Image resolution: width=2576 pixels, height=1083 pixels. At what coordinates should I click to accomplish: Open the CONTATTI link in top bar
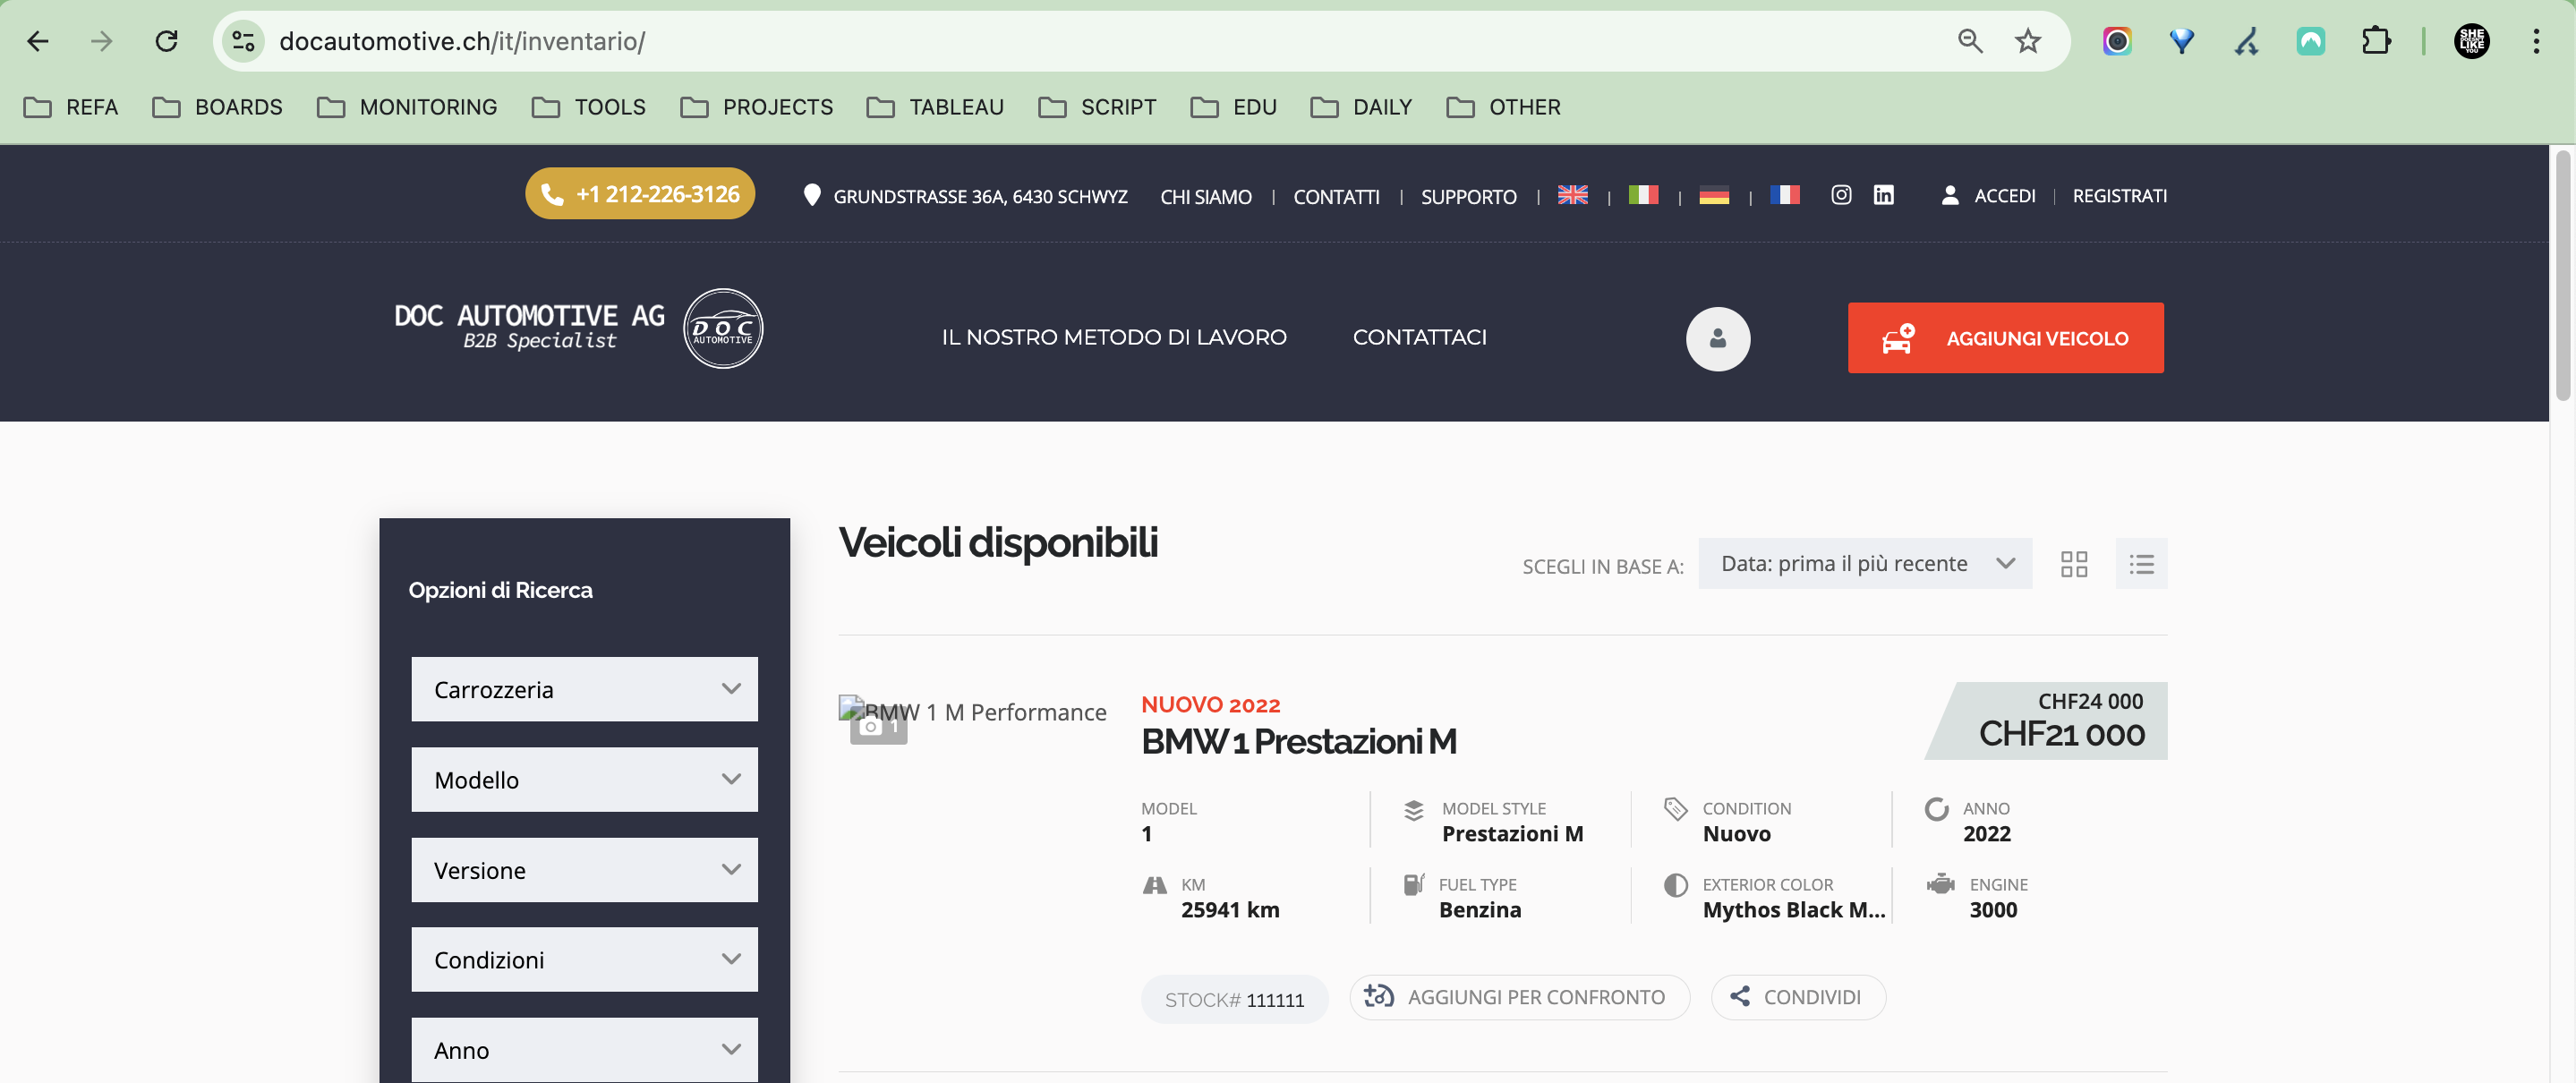tap(1336, 197)
